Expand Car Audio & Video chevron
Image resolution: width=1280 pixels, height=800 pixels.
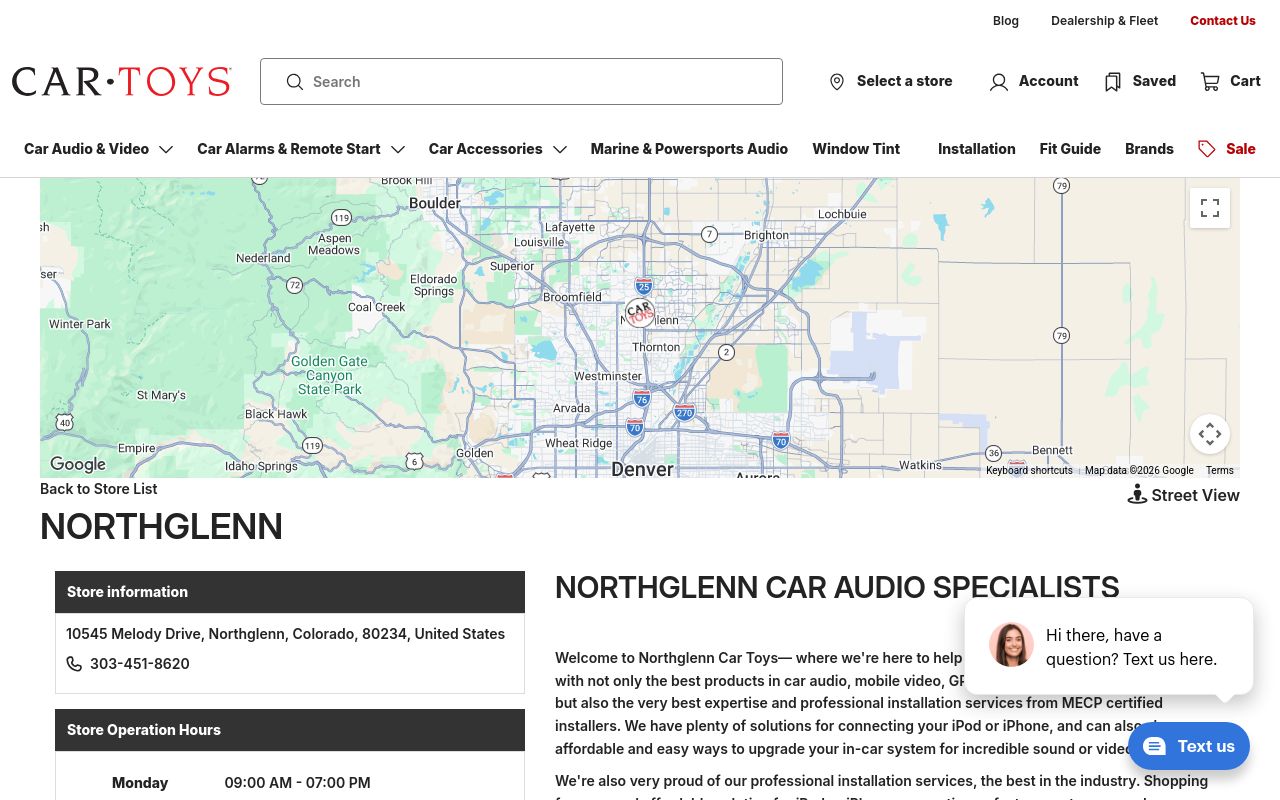166,149
